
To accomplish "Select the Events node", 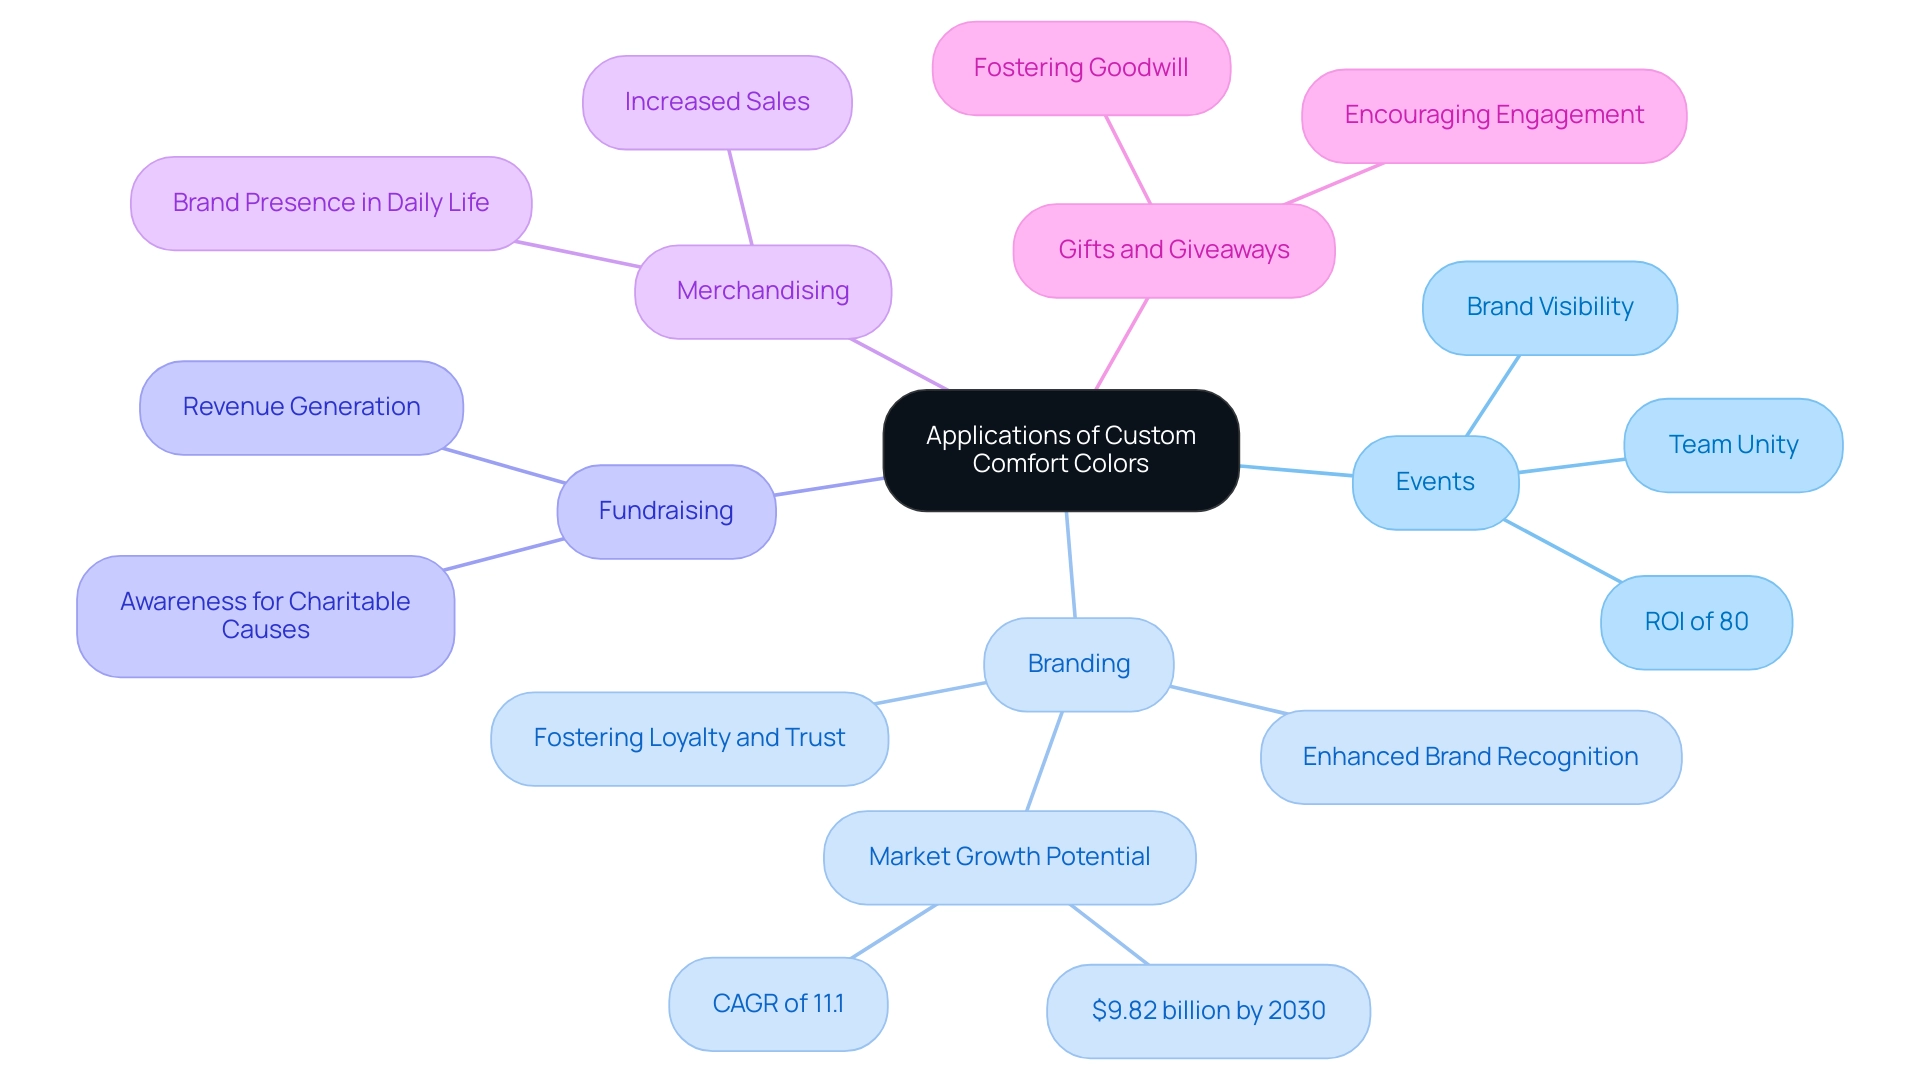I will coord(1439,514).
